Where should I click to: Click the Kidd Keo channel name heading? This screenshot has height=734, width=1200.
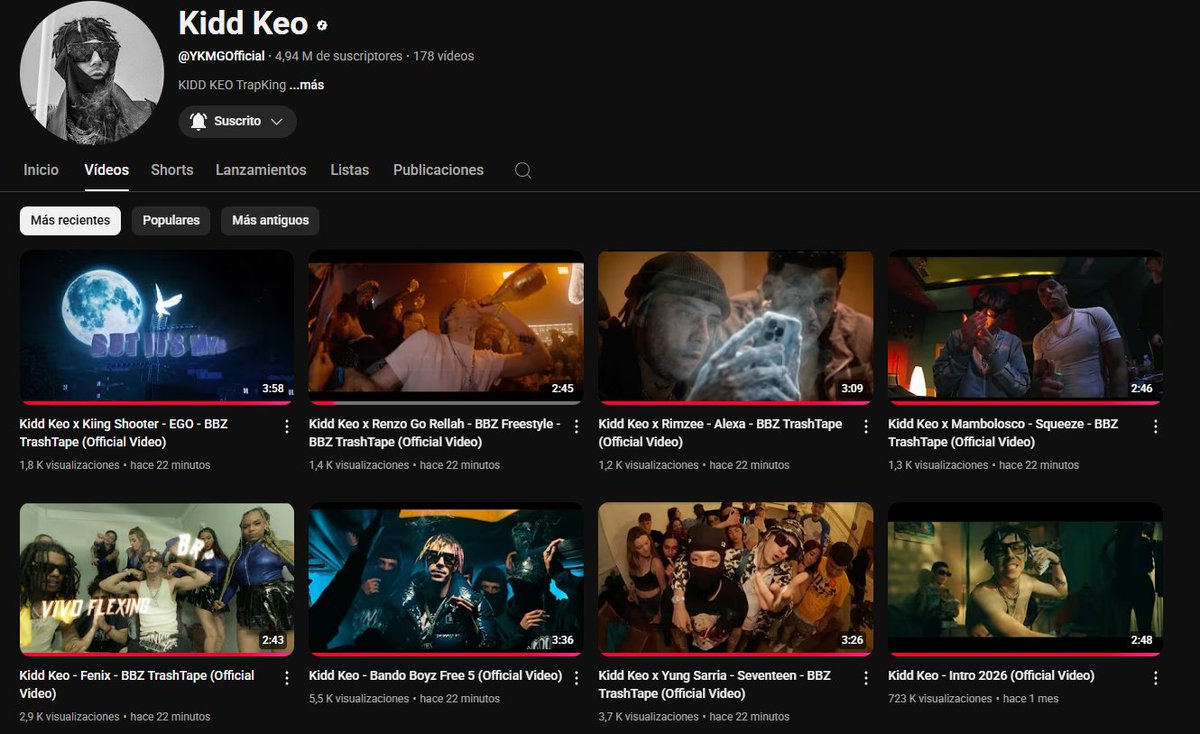click(x=243, y=23)
